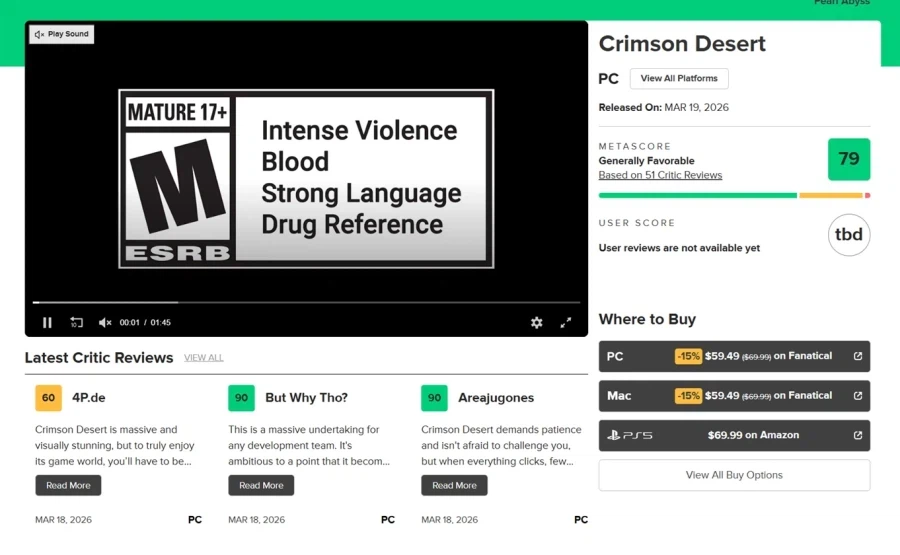Read more of the 4P.de review
Screen dimensions: 900x555
pos(68,485)
